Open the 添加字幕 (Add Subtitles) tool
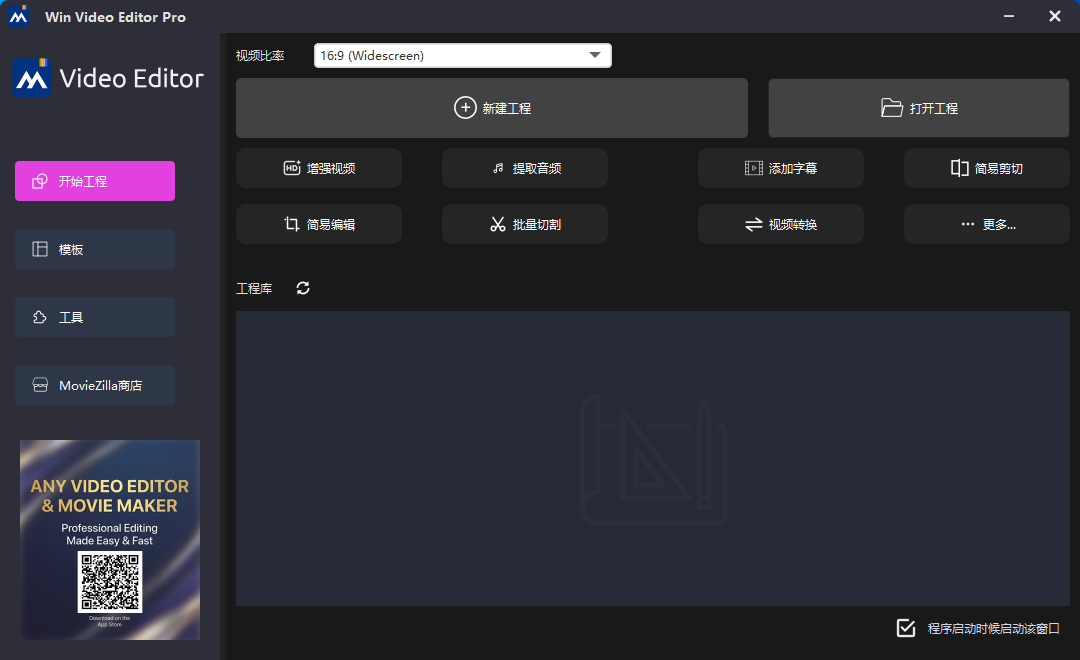Screen dimensions: 1080x660 [x=780, y=168]
